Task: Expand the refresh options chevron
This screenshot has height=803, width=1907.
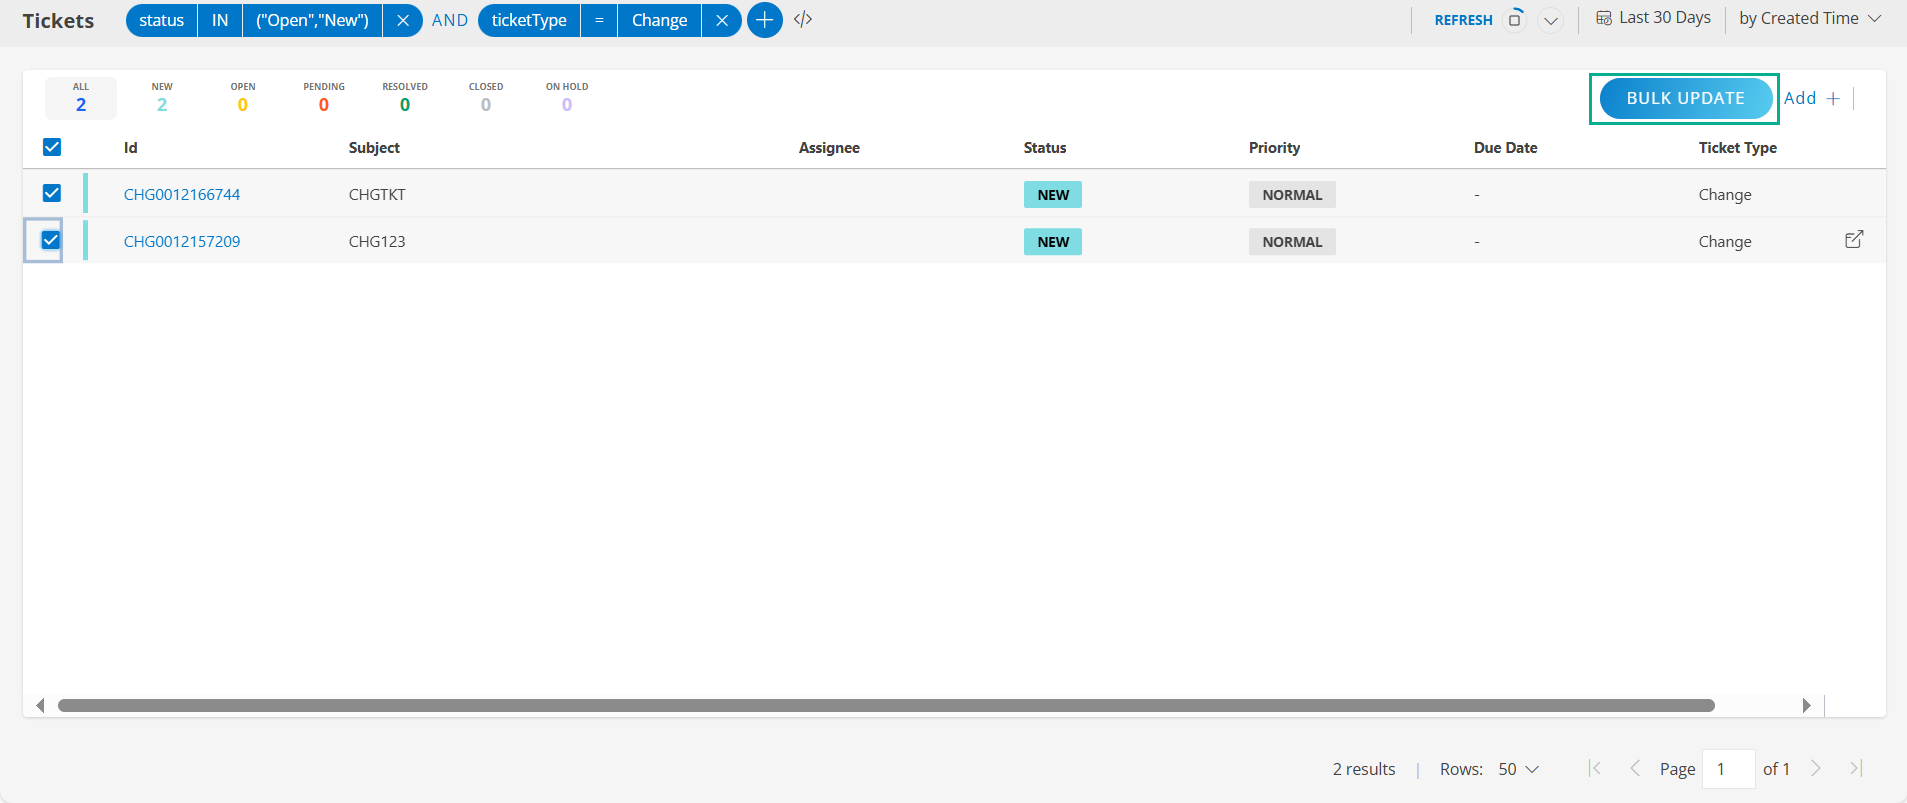Action: coord(1551,20)
